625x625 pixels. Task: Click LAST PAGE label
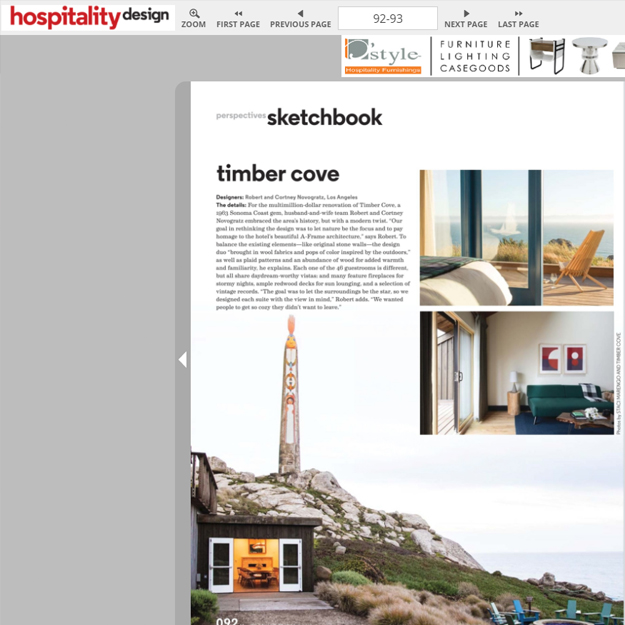tap(518, 24)
